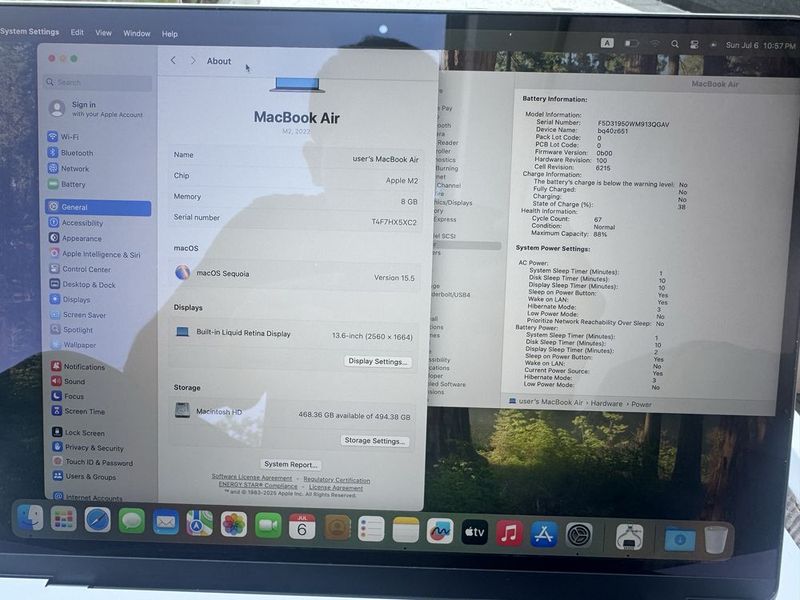The width and height of the screenshot is (800, 600).
Task: Click the settings Search field
Action: 98,82
